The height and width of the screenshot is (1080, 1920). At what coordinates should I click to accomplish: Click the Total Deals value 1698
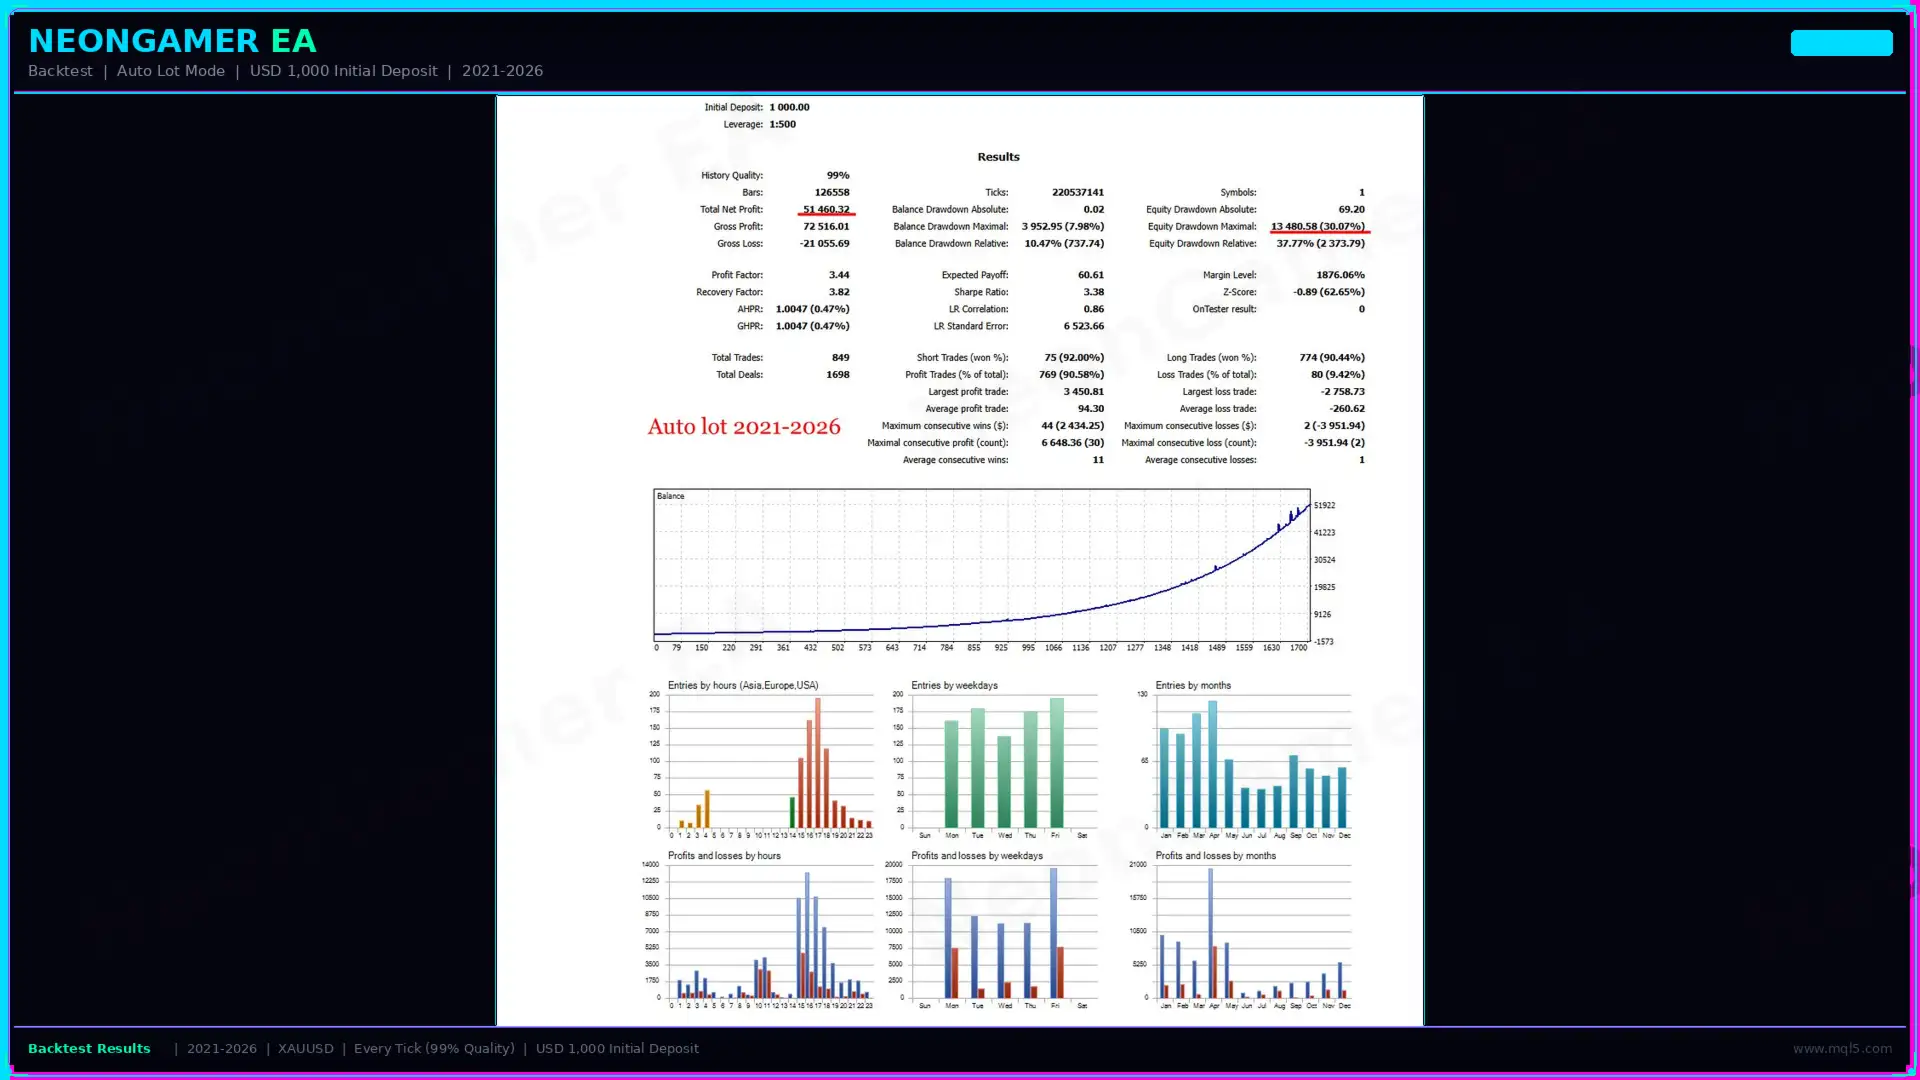coord(838,374)
